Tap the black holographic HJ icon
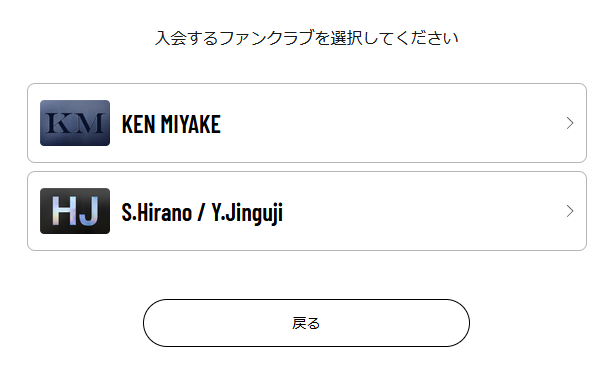 75,211
